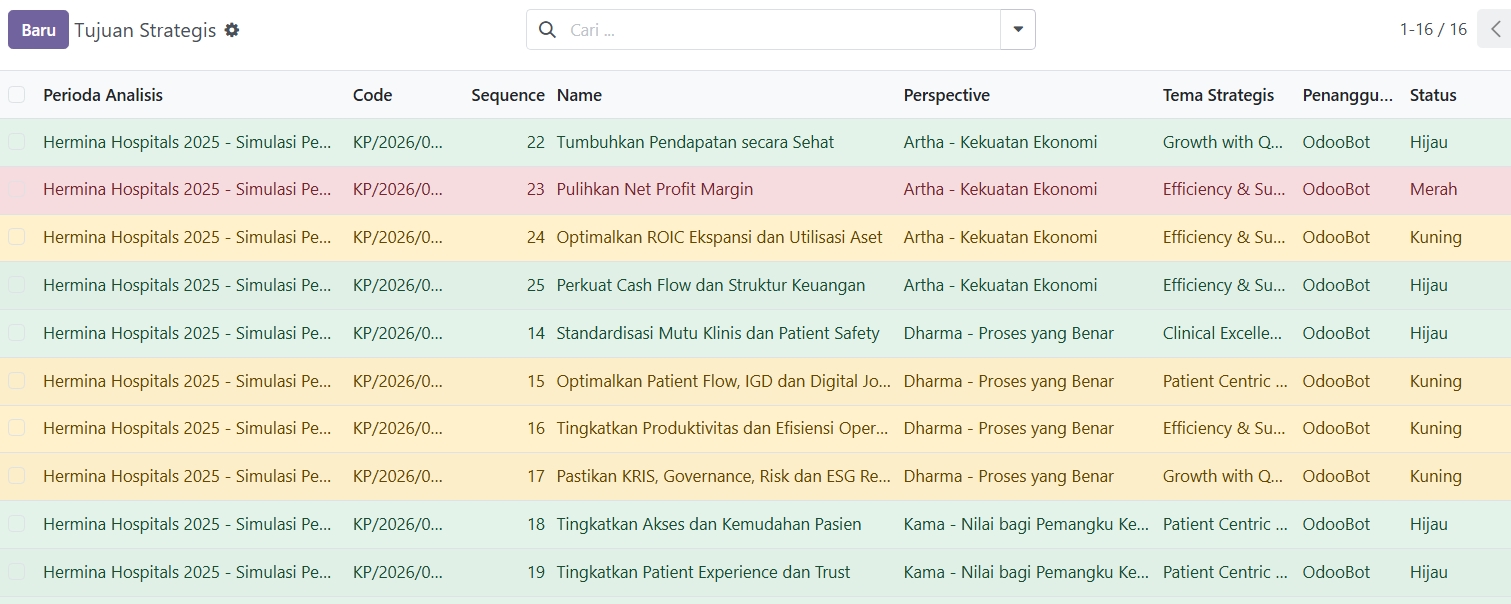Click Kama perspective in sequence 18 row

tap(1026, 524)
